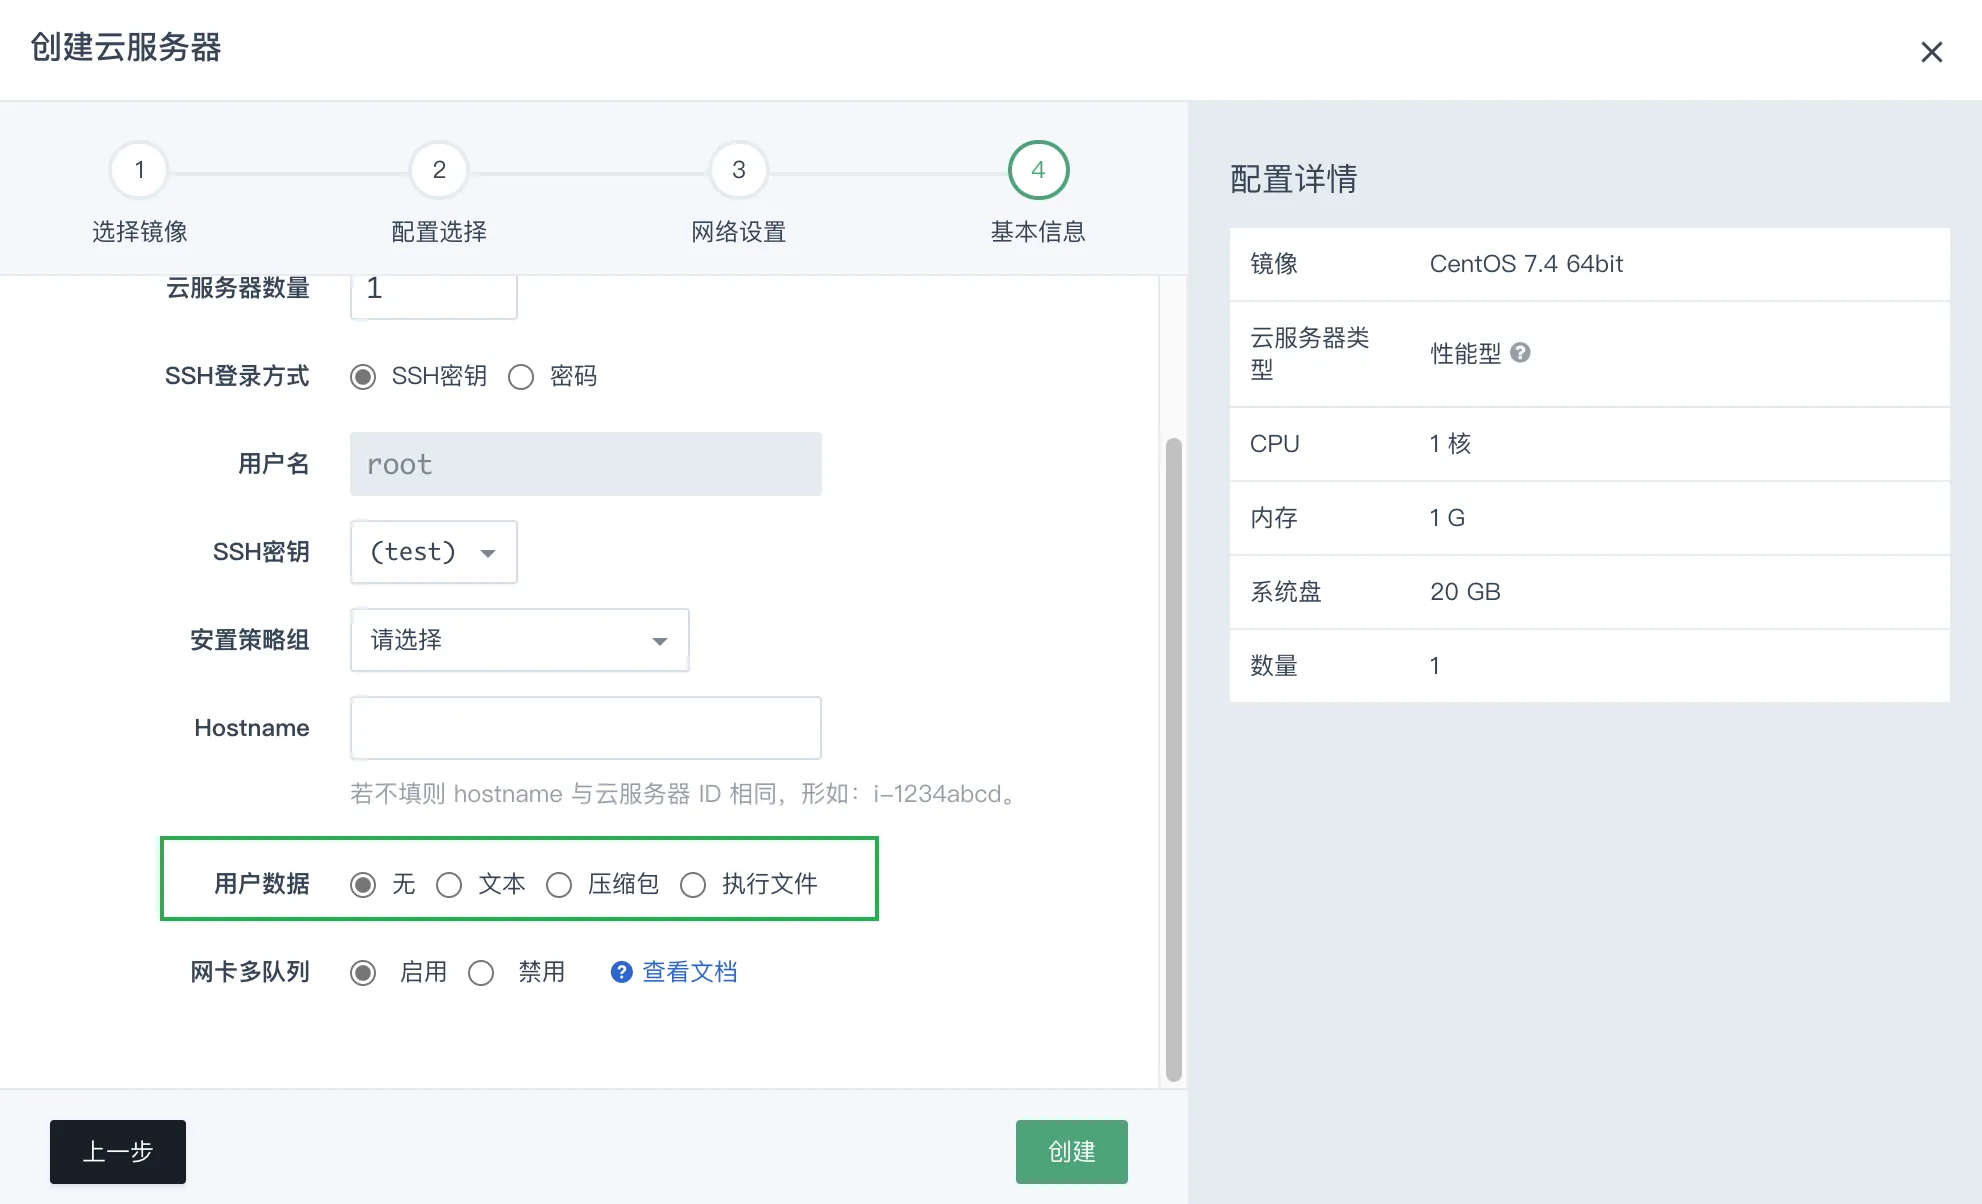
Task: Select 密码 as the SSH login method
Action: tap(521, 377)
